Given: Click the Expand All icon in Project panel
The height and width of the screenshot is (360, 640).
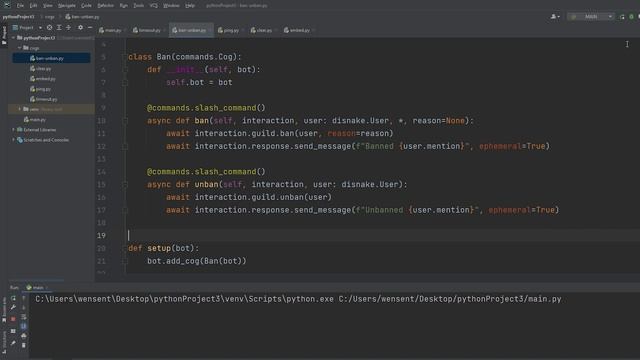Looking at the screenshot, I should coord(59,28).
